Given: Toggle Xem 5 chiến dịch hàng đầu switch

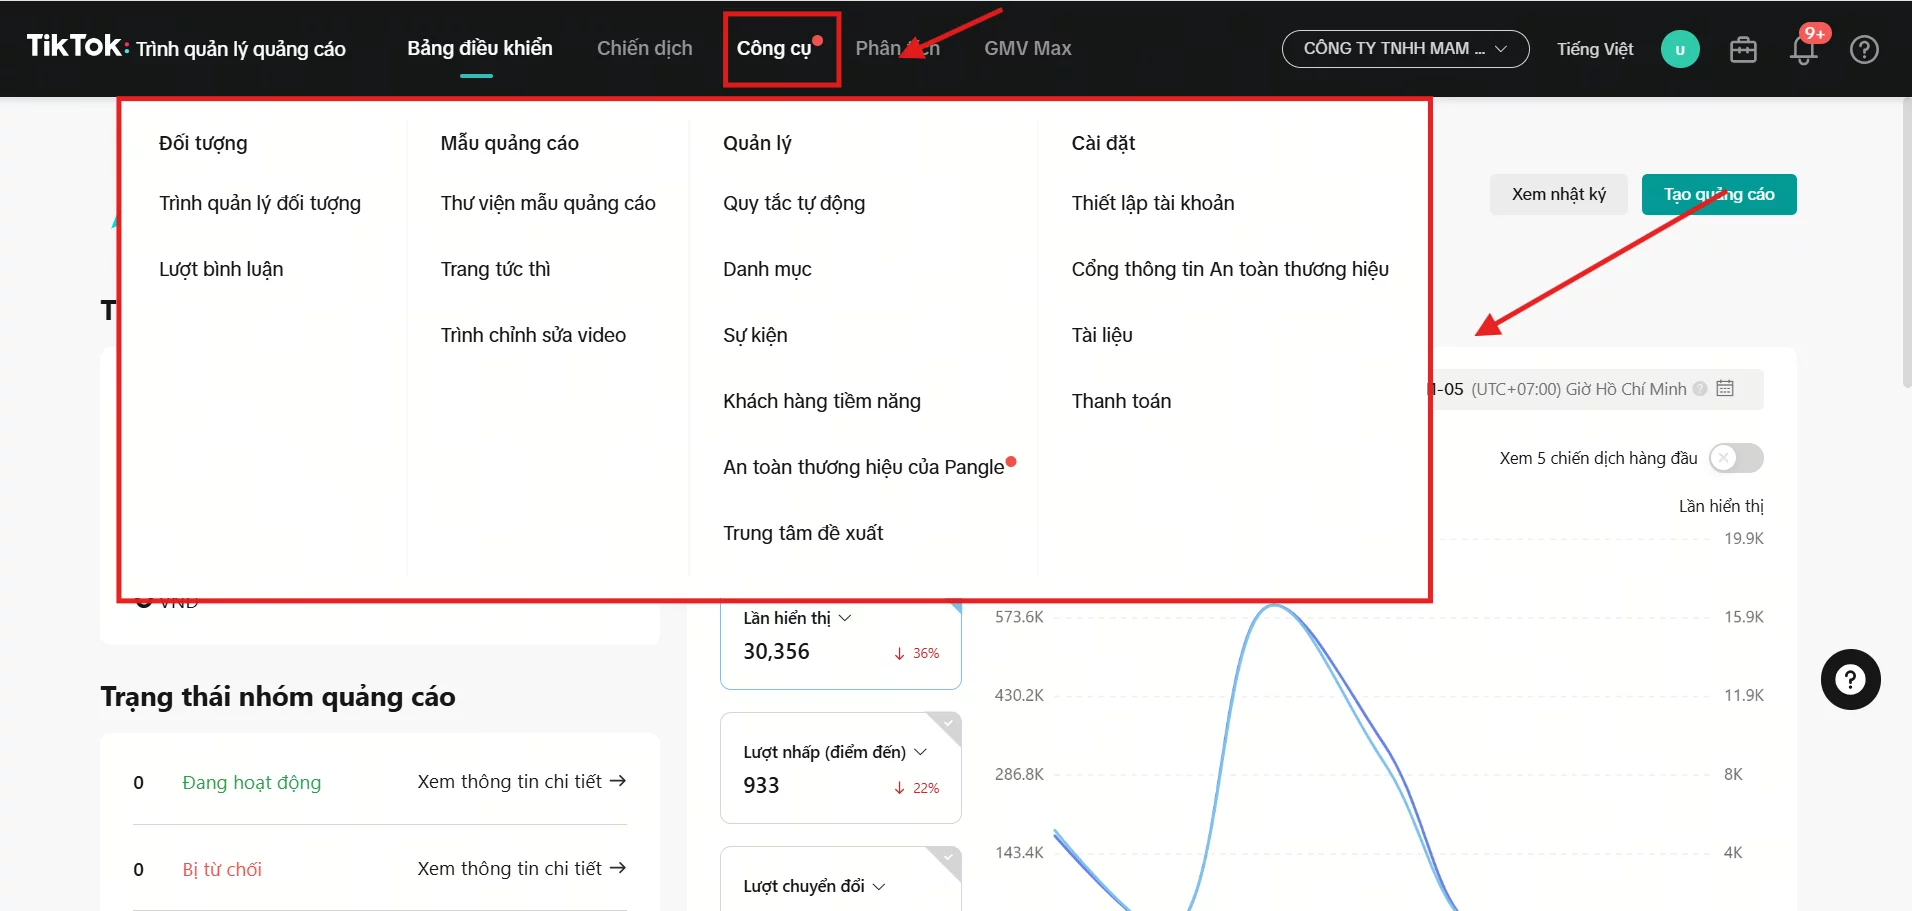Looking at the screenshot, I should pyautogui.click(x=1736, y=458).
